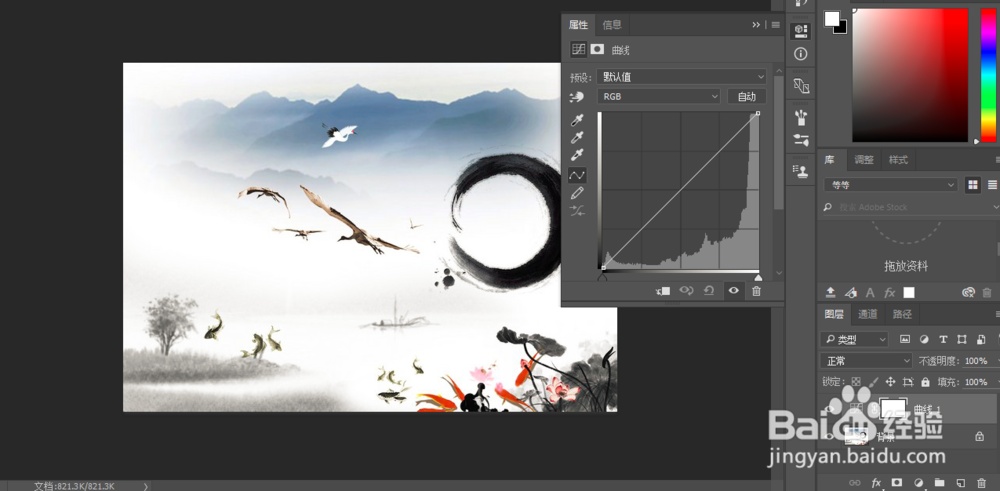This screenshot has width=1000, height=491.
Task: Open the Brush Settings icon in the dock
Action: point(800,140)
